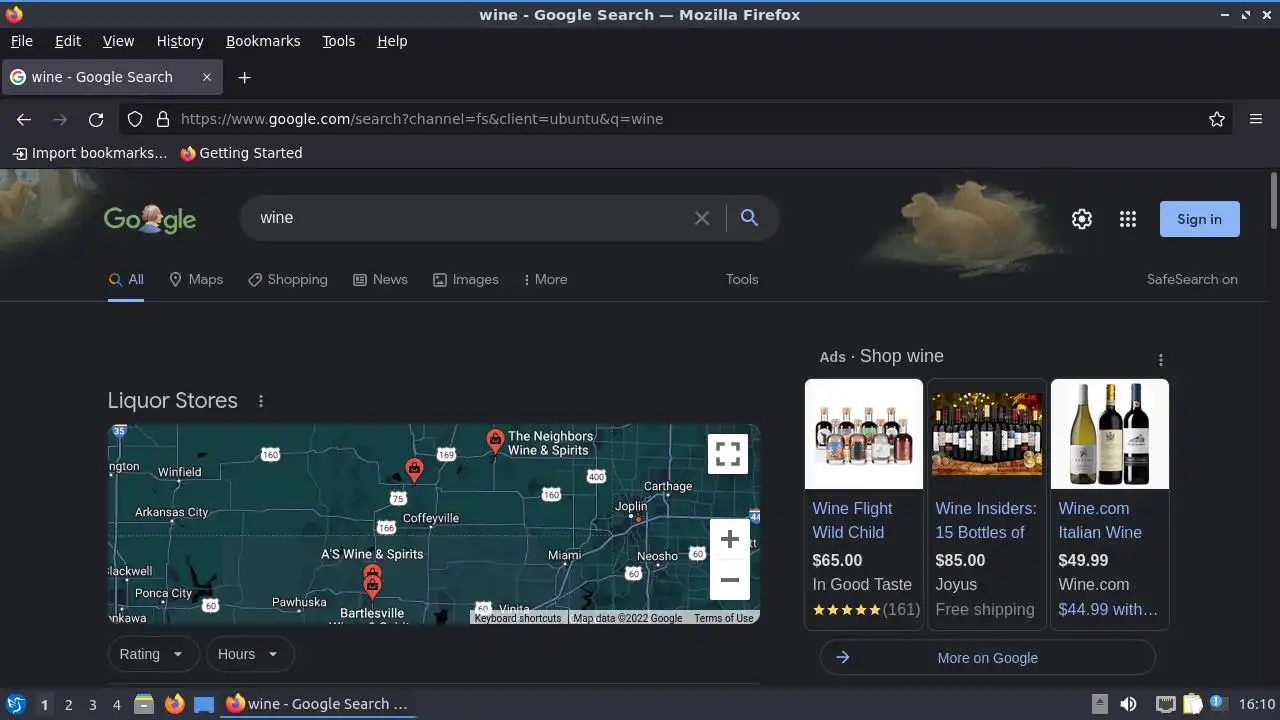The width and height of the screenshot is (1280, 720).
Task: Open the History menu
Action: (x=180, y=41)
